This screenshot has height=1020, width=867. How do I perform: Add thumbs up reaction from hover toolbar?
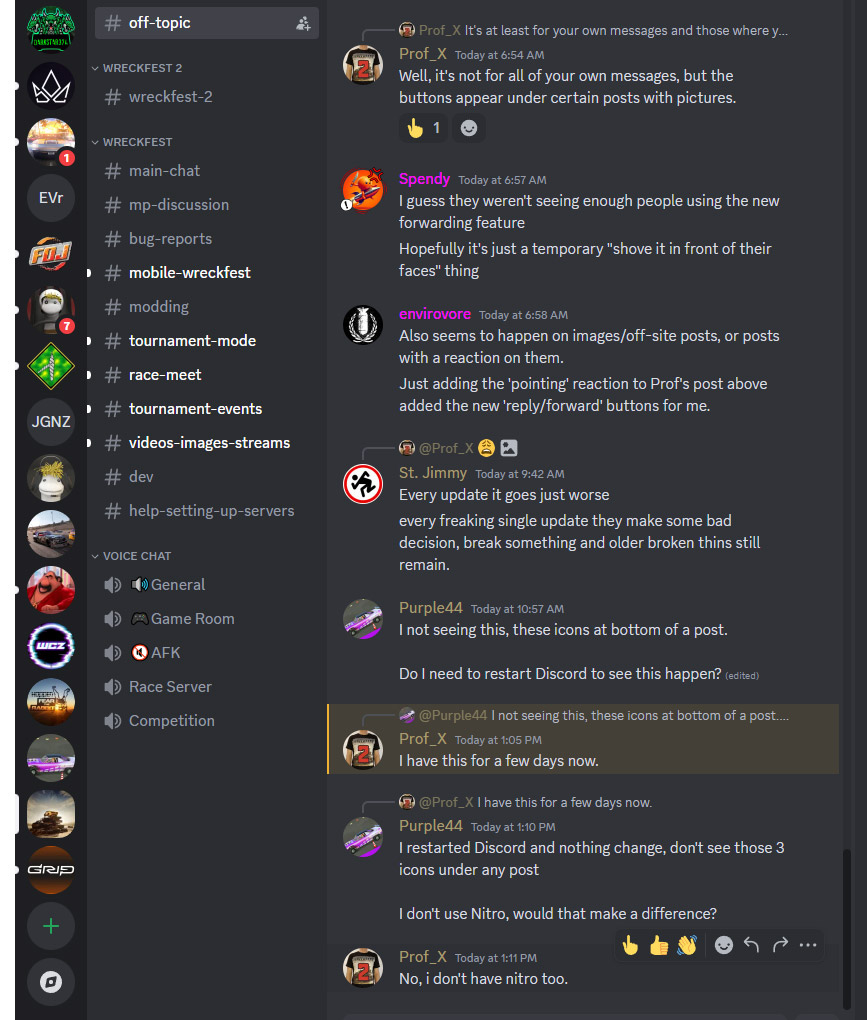(658, 945)
